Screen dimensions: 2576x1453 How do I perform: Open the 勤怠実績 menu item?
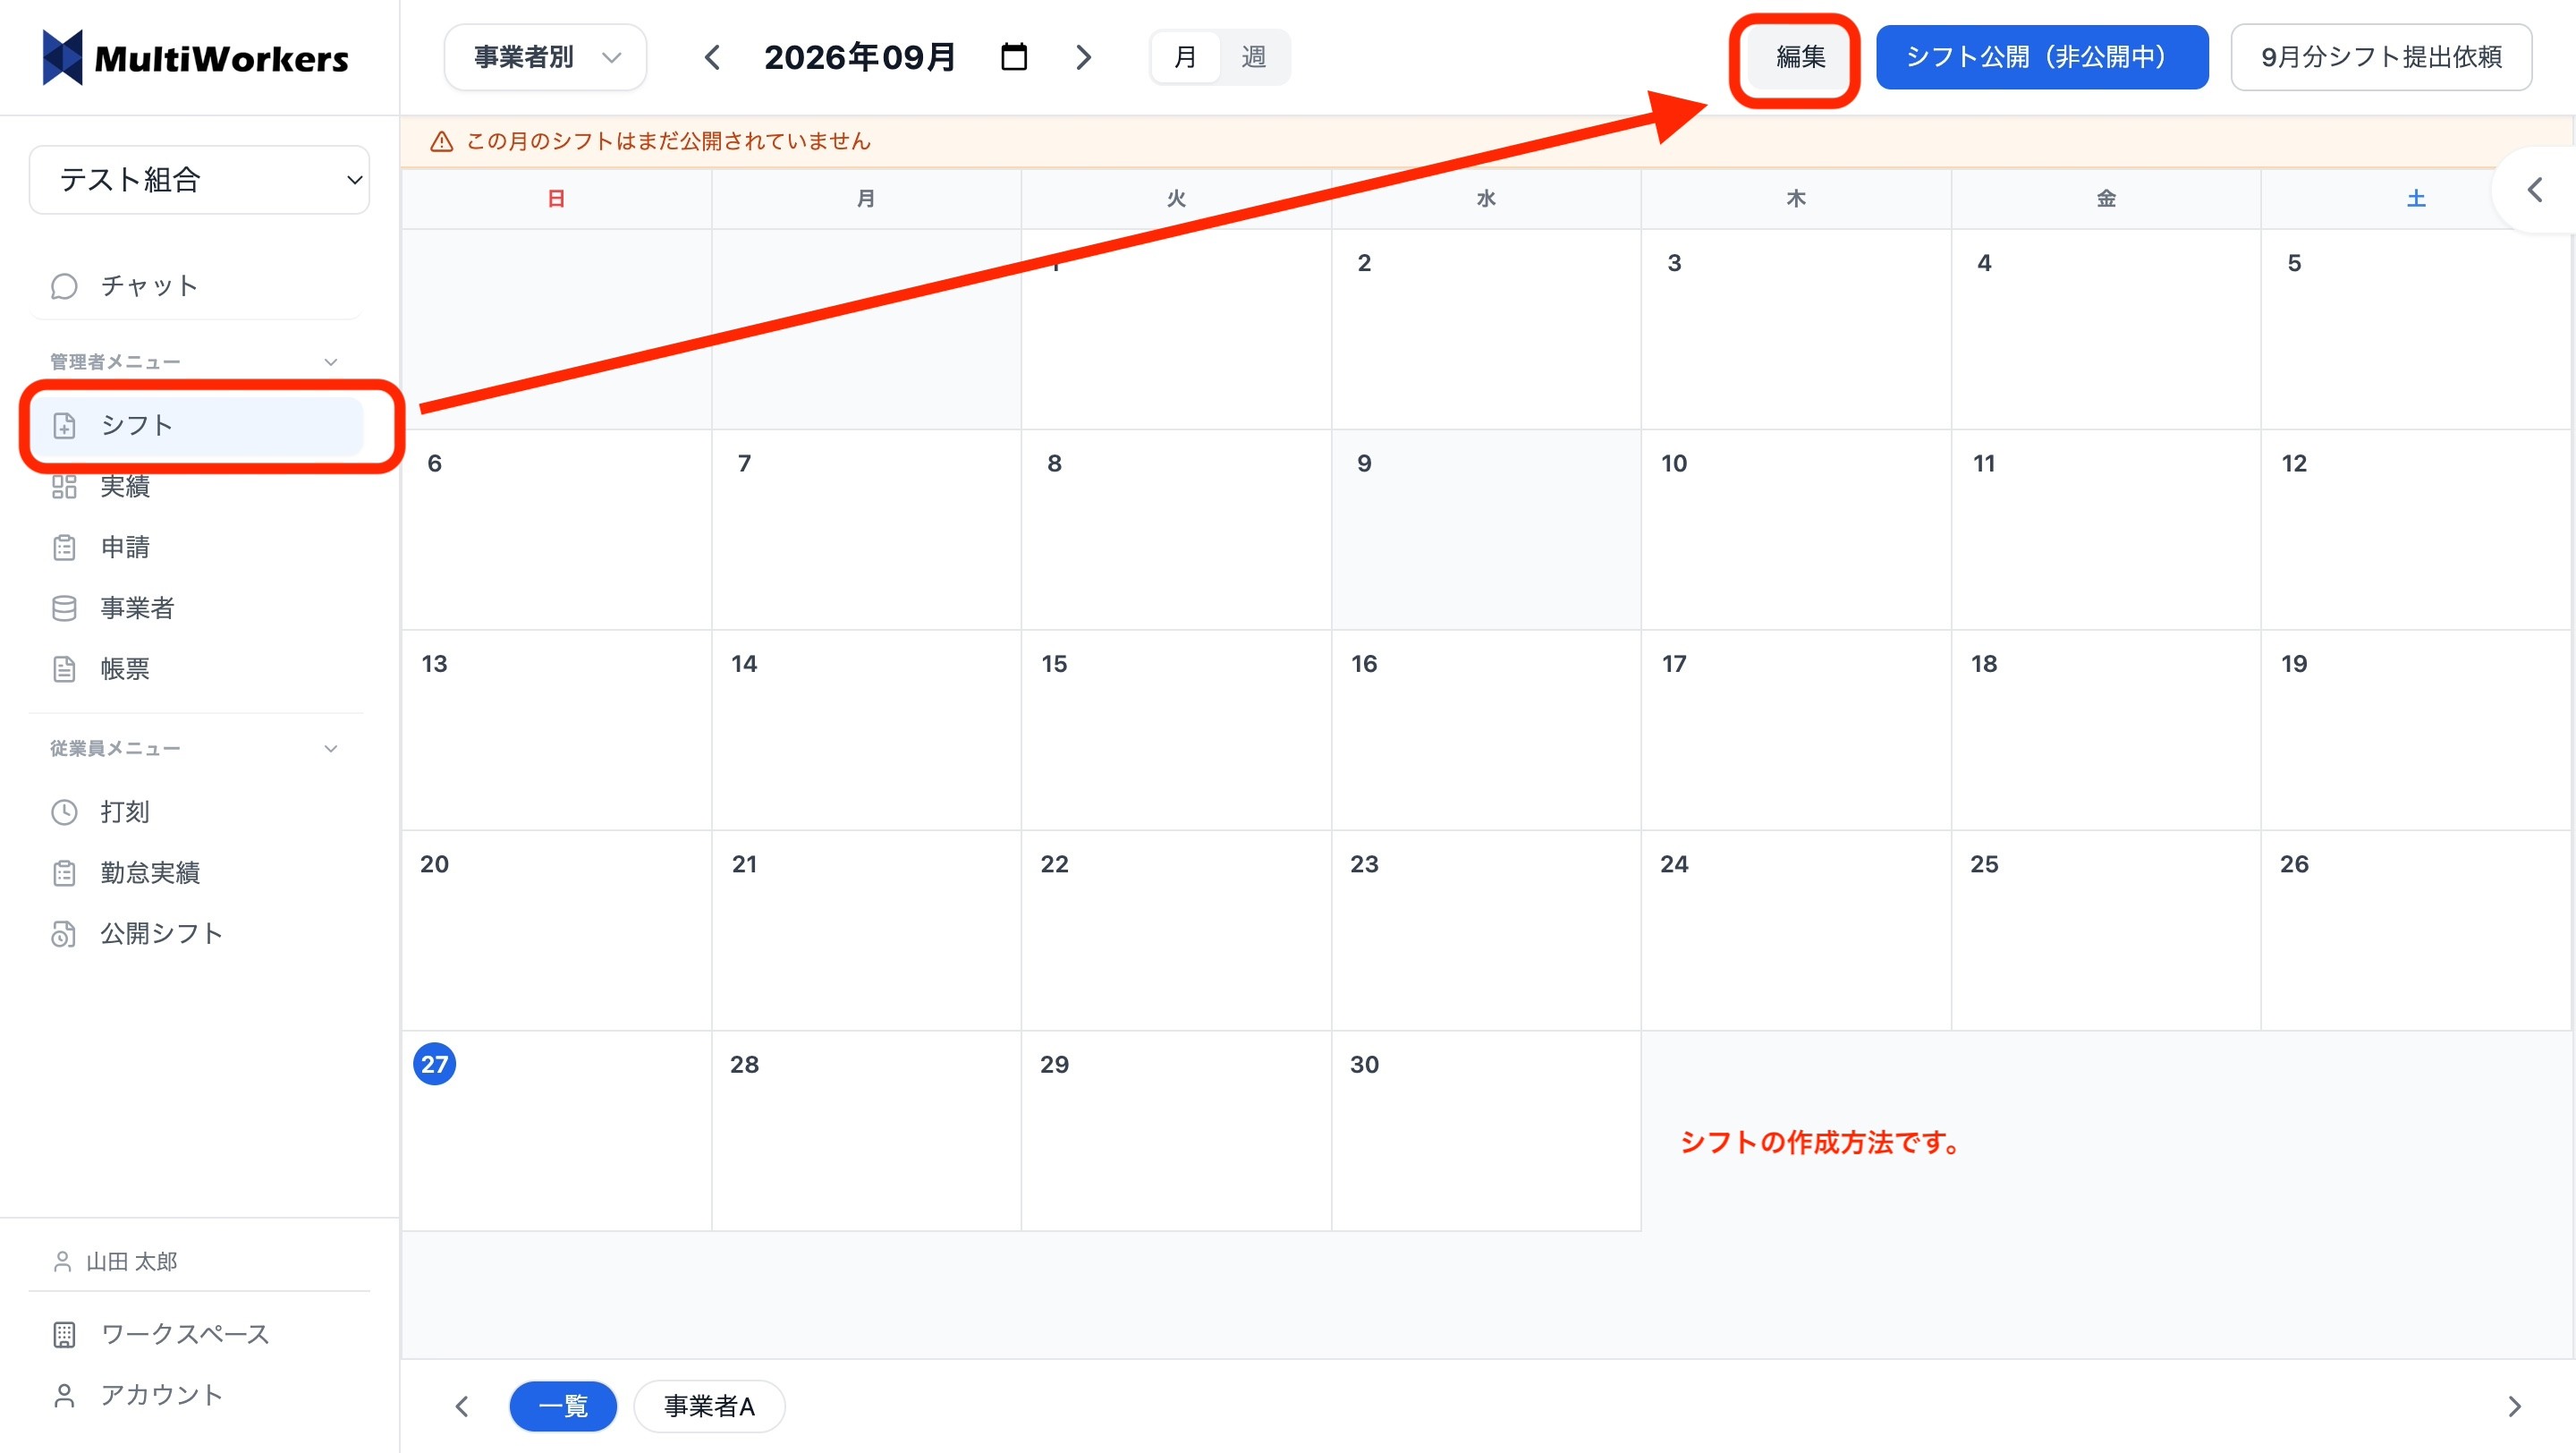[196, 873]
